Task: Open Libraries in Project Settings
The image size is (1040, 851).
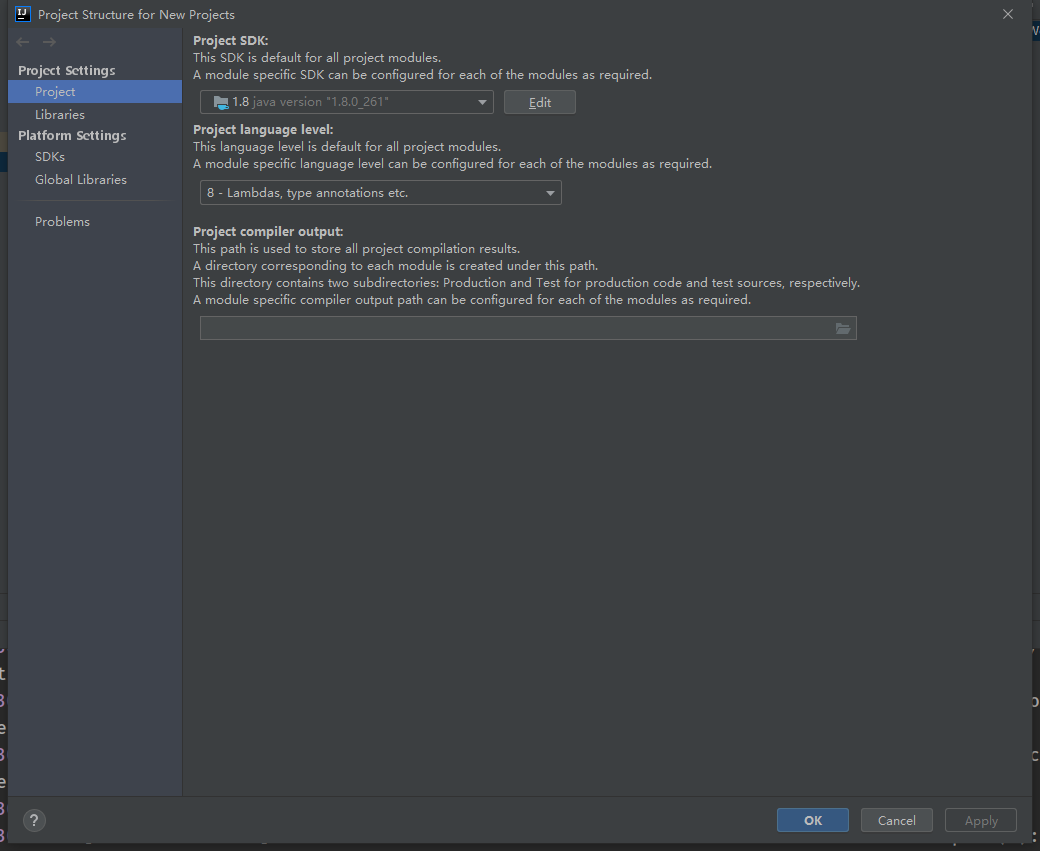Action: 60,115
